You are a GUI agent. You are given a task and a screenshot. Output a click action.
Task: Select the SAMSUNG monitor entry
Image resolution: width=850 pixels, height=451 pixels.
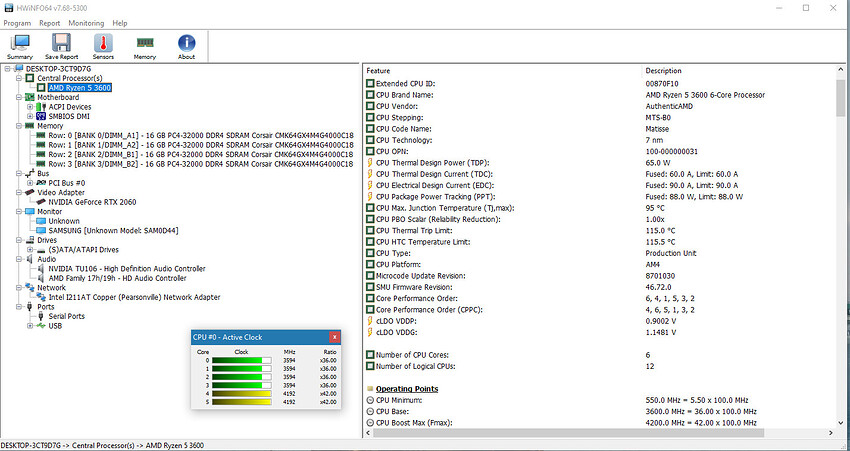click(x=113, y=230)
